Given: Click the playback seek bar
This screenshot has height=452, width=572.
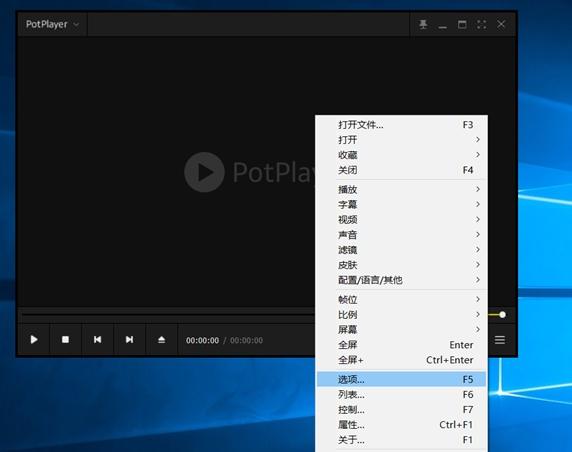Looking at the screenshot, I should coord(168,314).
